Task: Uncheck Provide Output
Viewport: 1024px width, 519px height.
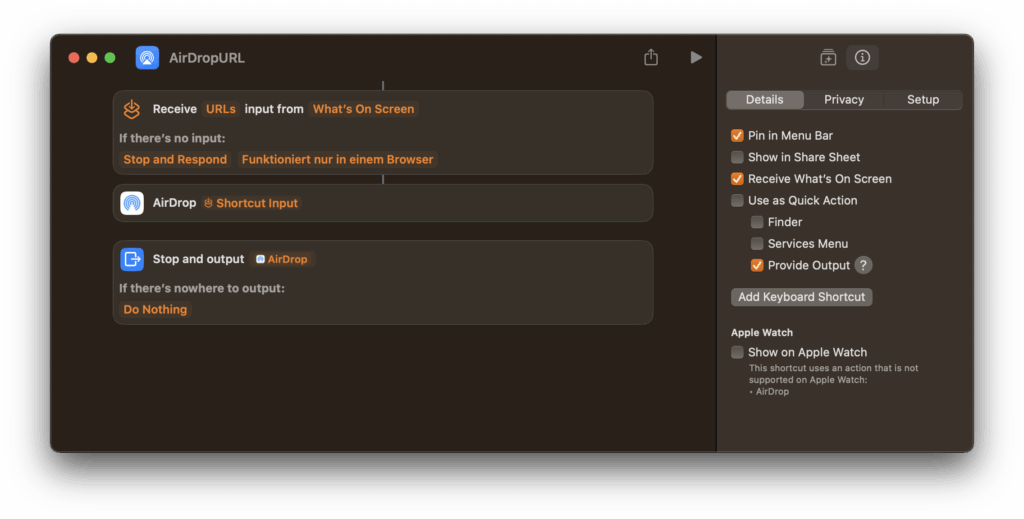Action: click(757, 265)
